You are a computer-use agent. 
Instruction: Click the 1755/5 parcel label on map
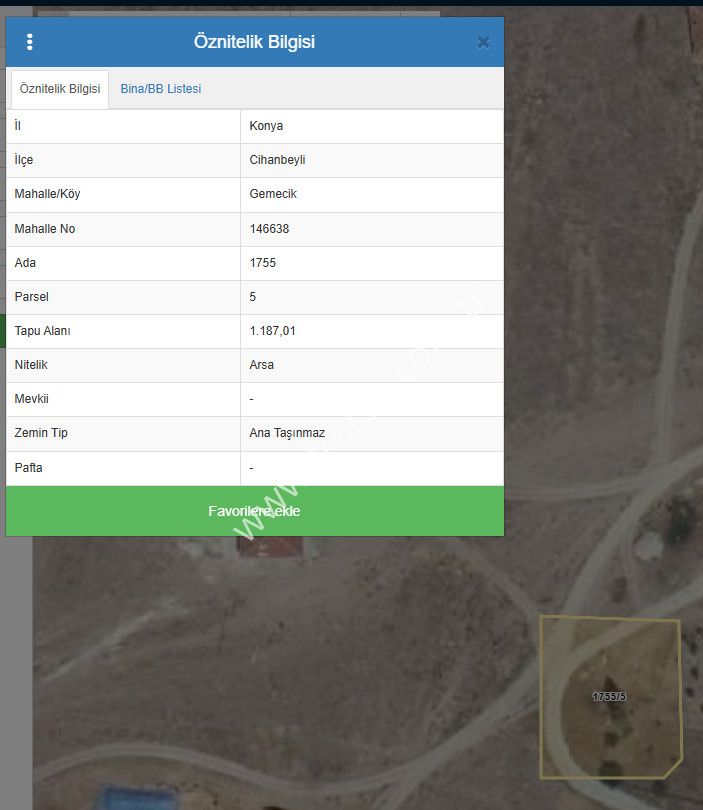point(609,696)
